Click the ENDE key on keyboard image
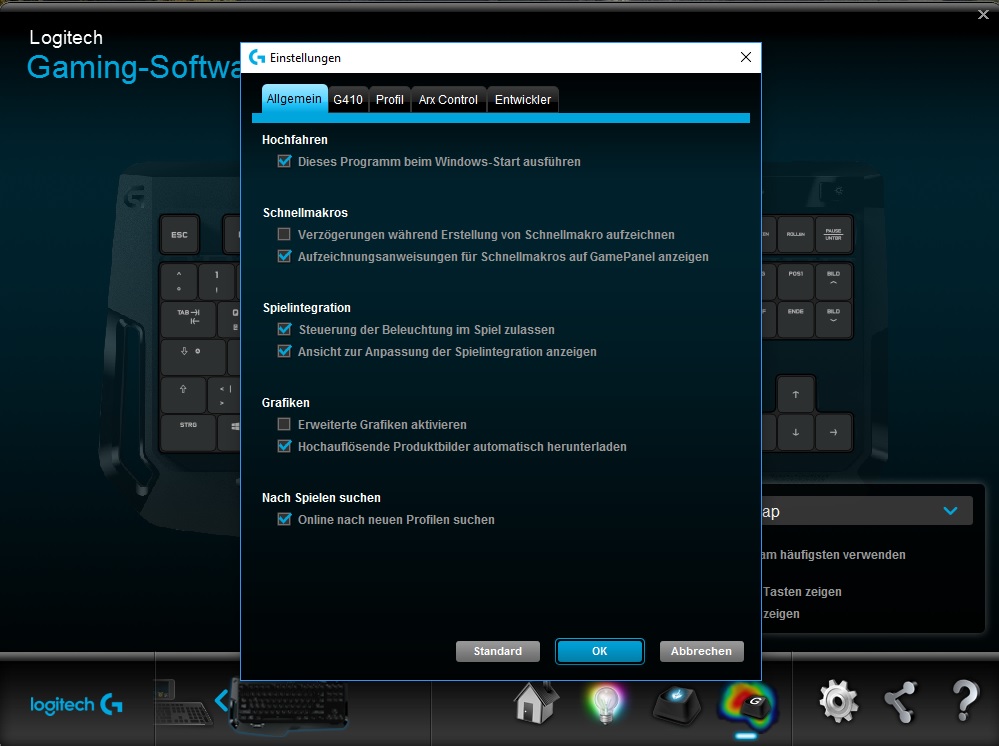Screen dimensions: 999x746 pos(796,319)
